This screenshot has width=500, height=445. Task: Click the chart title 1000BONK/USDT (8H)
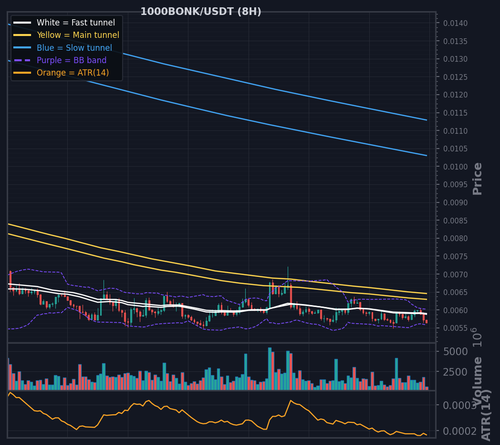point(201,12)
